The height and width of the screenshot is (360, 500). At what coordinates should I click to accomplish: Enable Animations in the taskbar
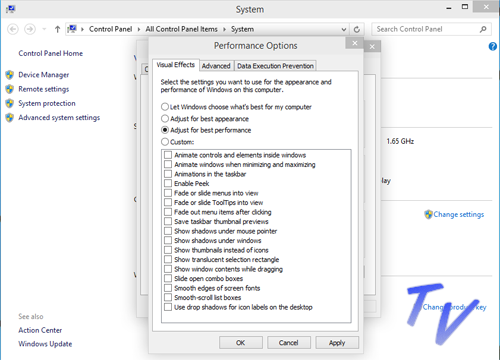click(x=168, y=174)
